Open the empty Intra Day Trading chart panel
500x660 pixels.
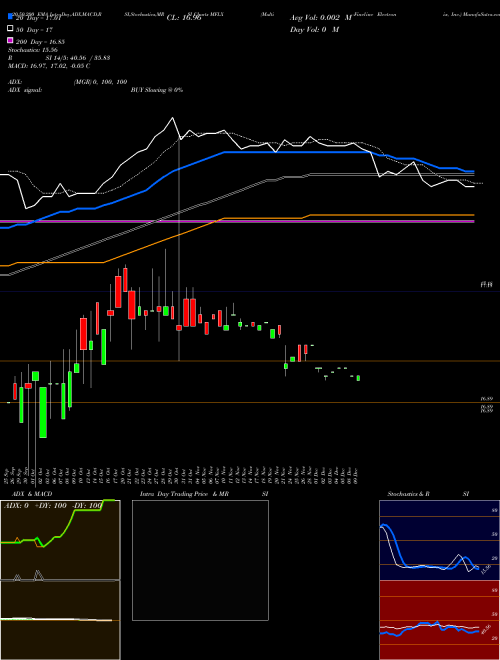click(200, 560)
